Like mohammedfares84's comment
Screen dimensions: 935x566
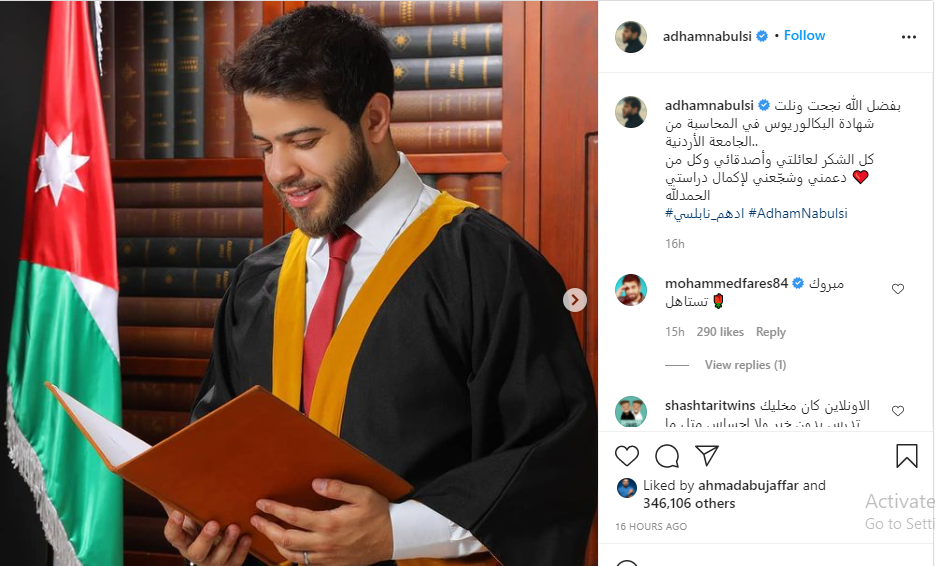click(x=898, y=289)
